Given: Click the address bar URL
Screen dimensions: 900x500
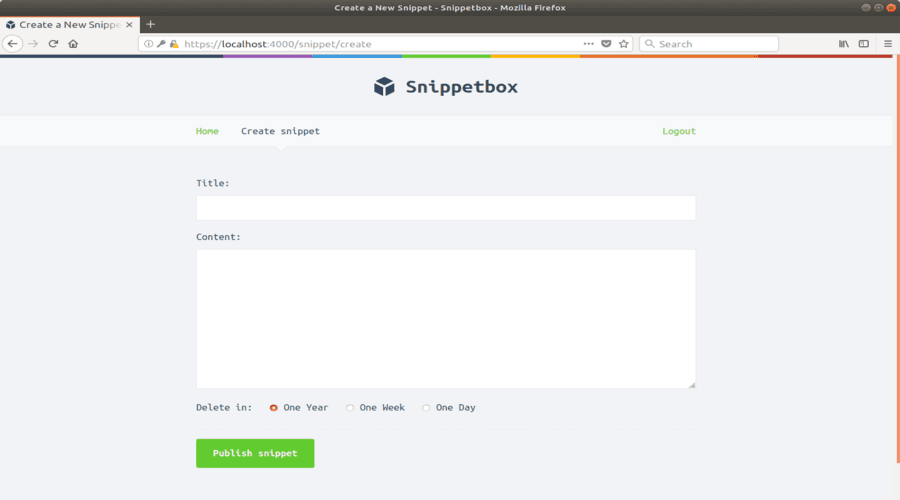Looking at the screenshot, I should (x=278, y=44).
